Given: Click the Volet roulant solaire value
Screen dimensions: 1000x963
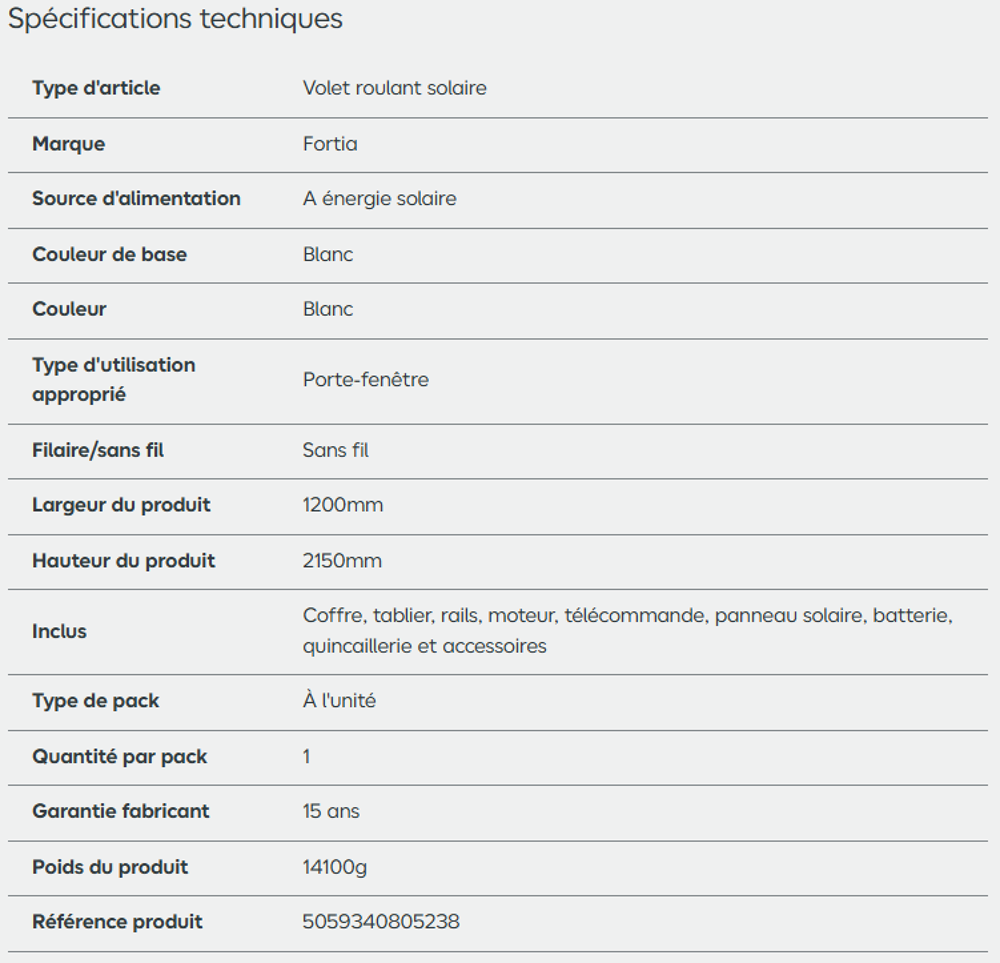Looking at the screenshot, I should (395, 88).
